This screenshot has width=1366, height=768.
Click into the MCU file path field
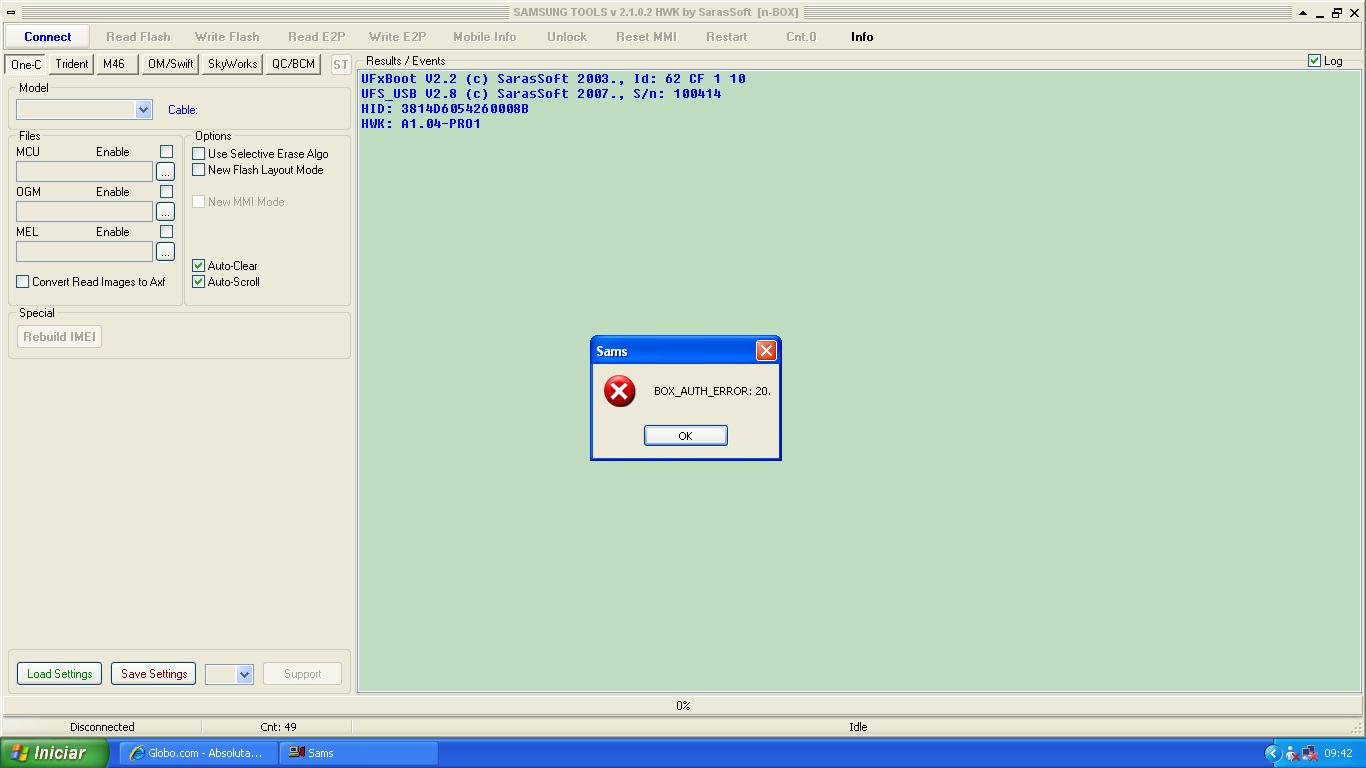[84, 172]
